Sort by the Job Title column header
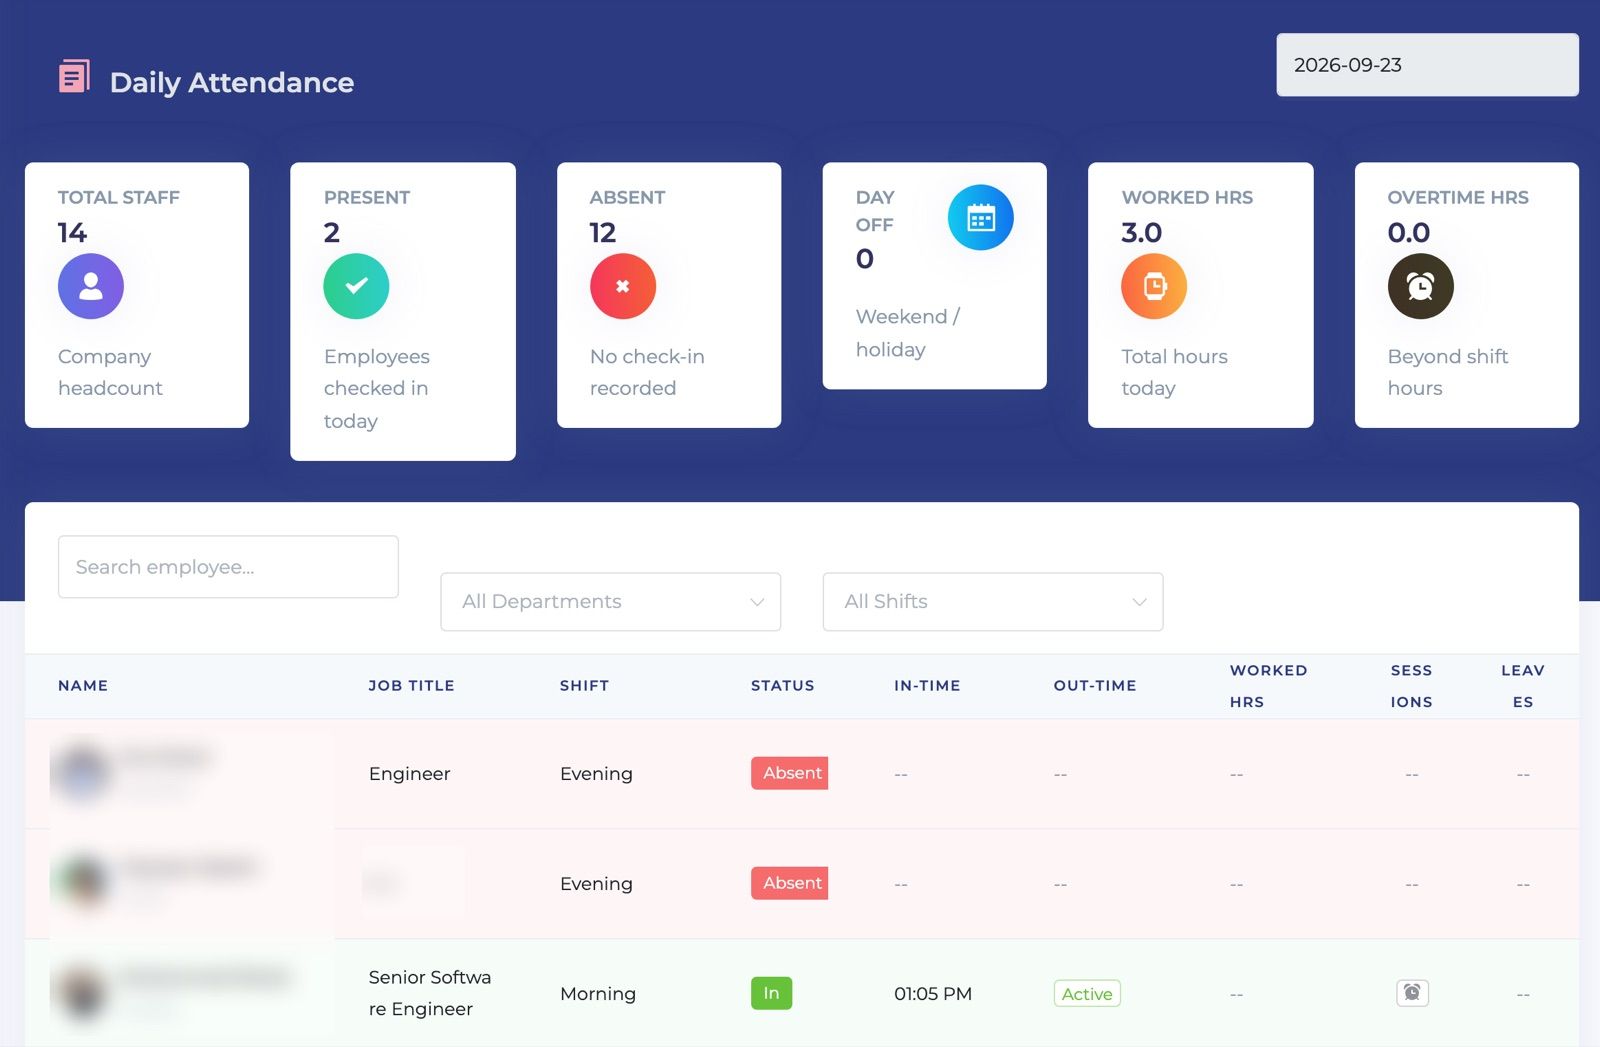Screen dimensions: 1600x1047 pyautogui.click(x=411, y=686)
